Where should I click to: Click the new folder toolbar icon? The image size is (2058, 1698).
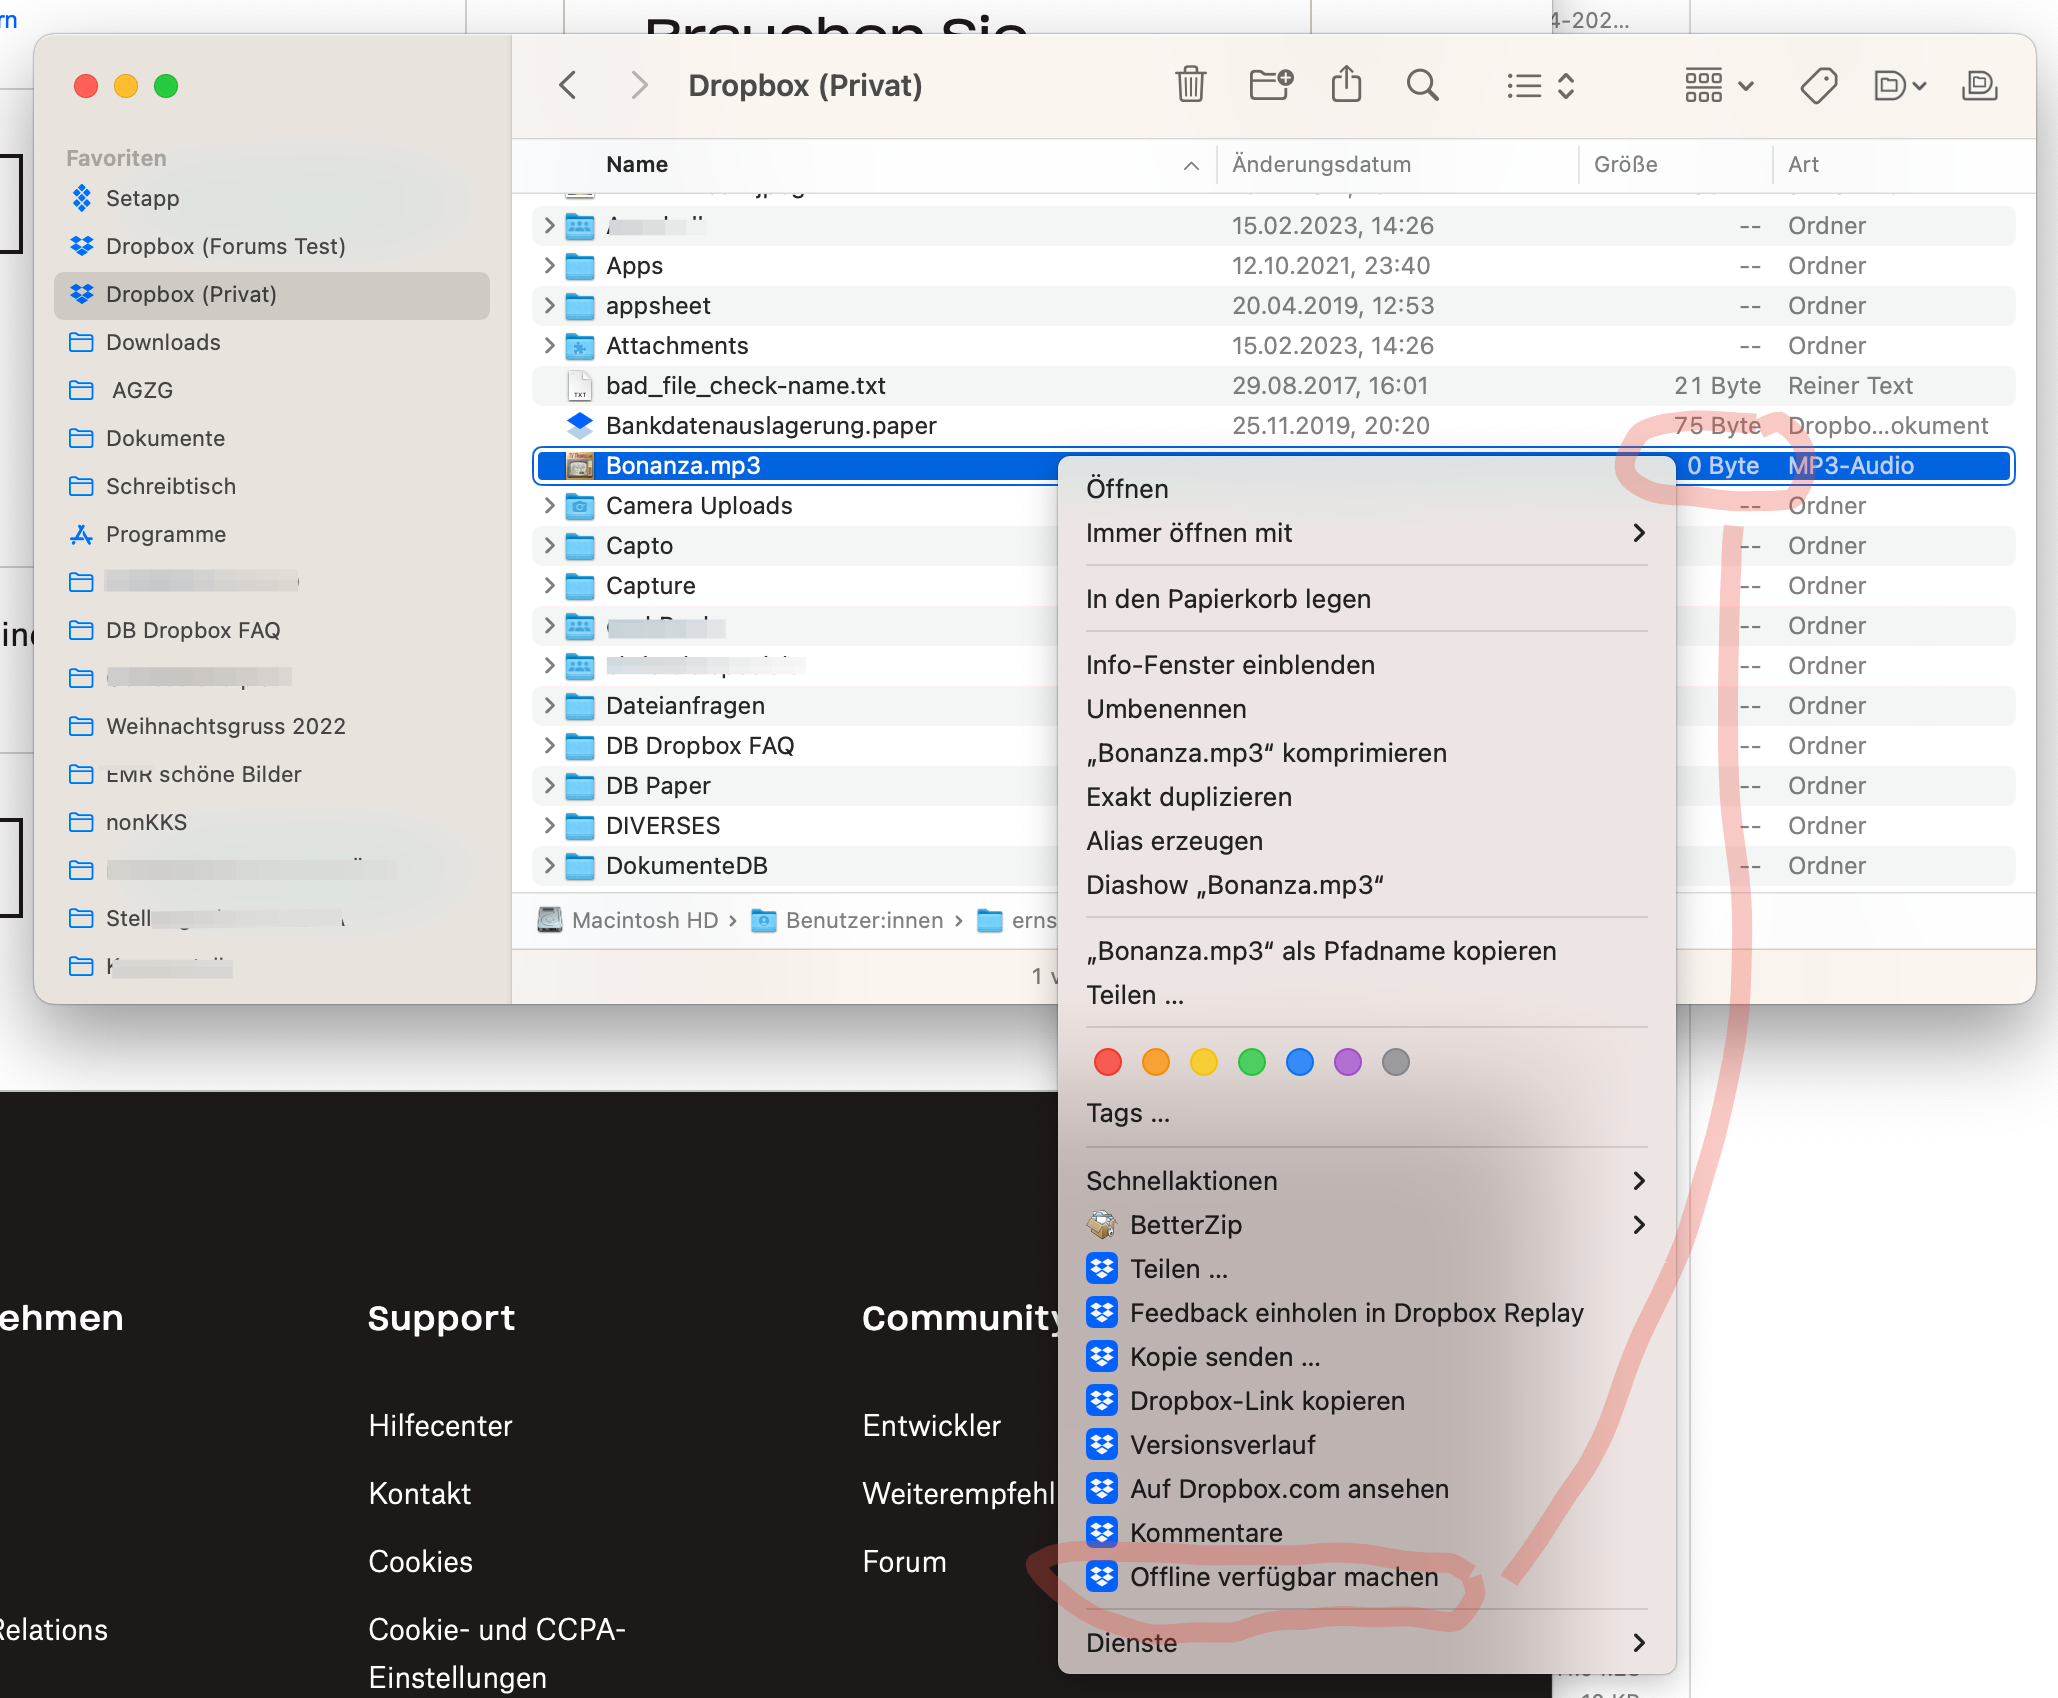pos(1271,85)
